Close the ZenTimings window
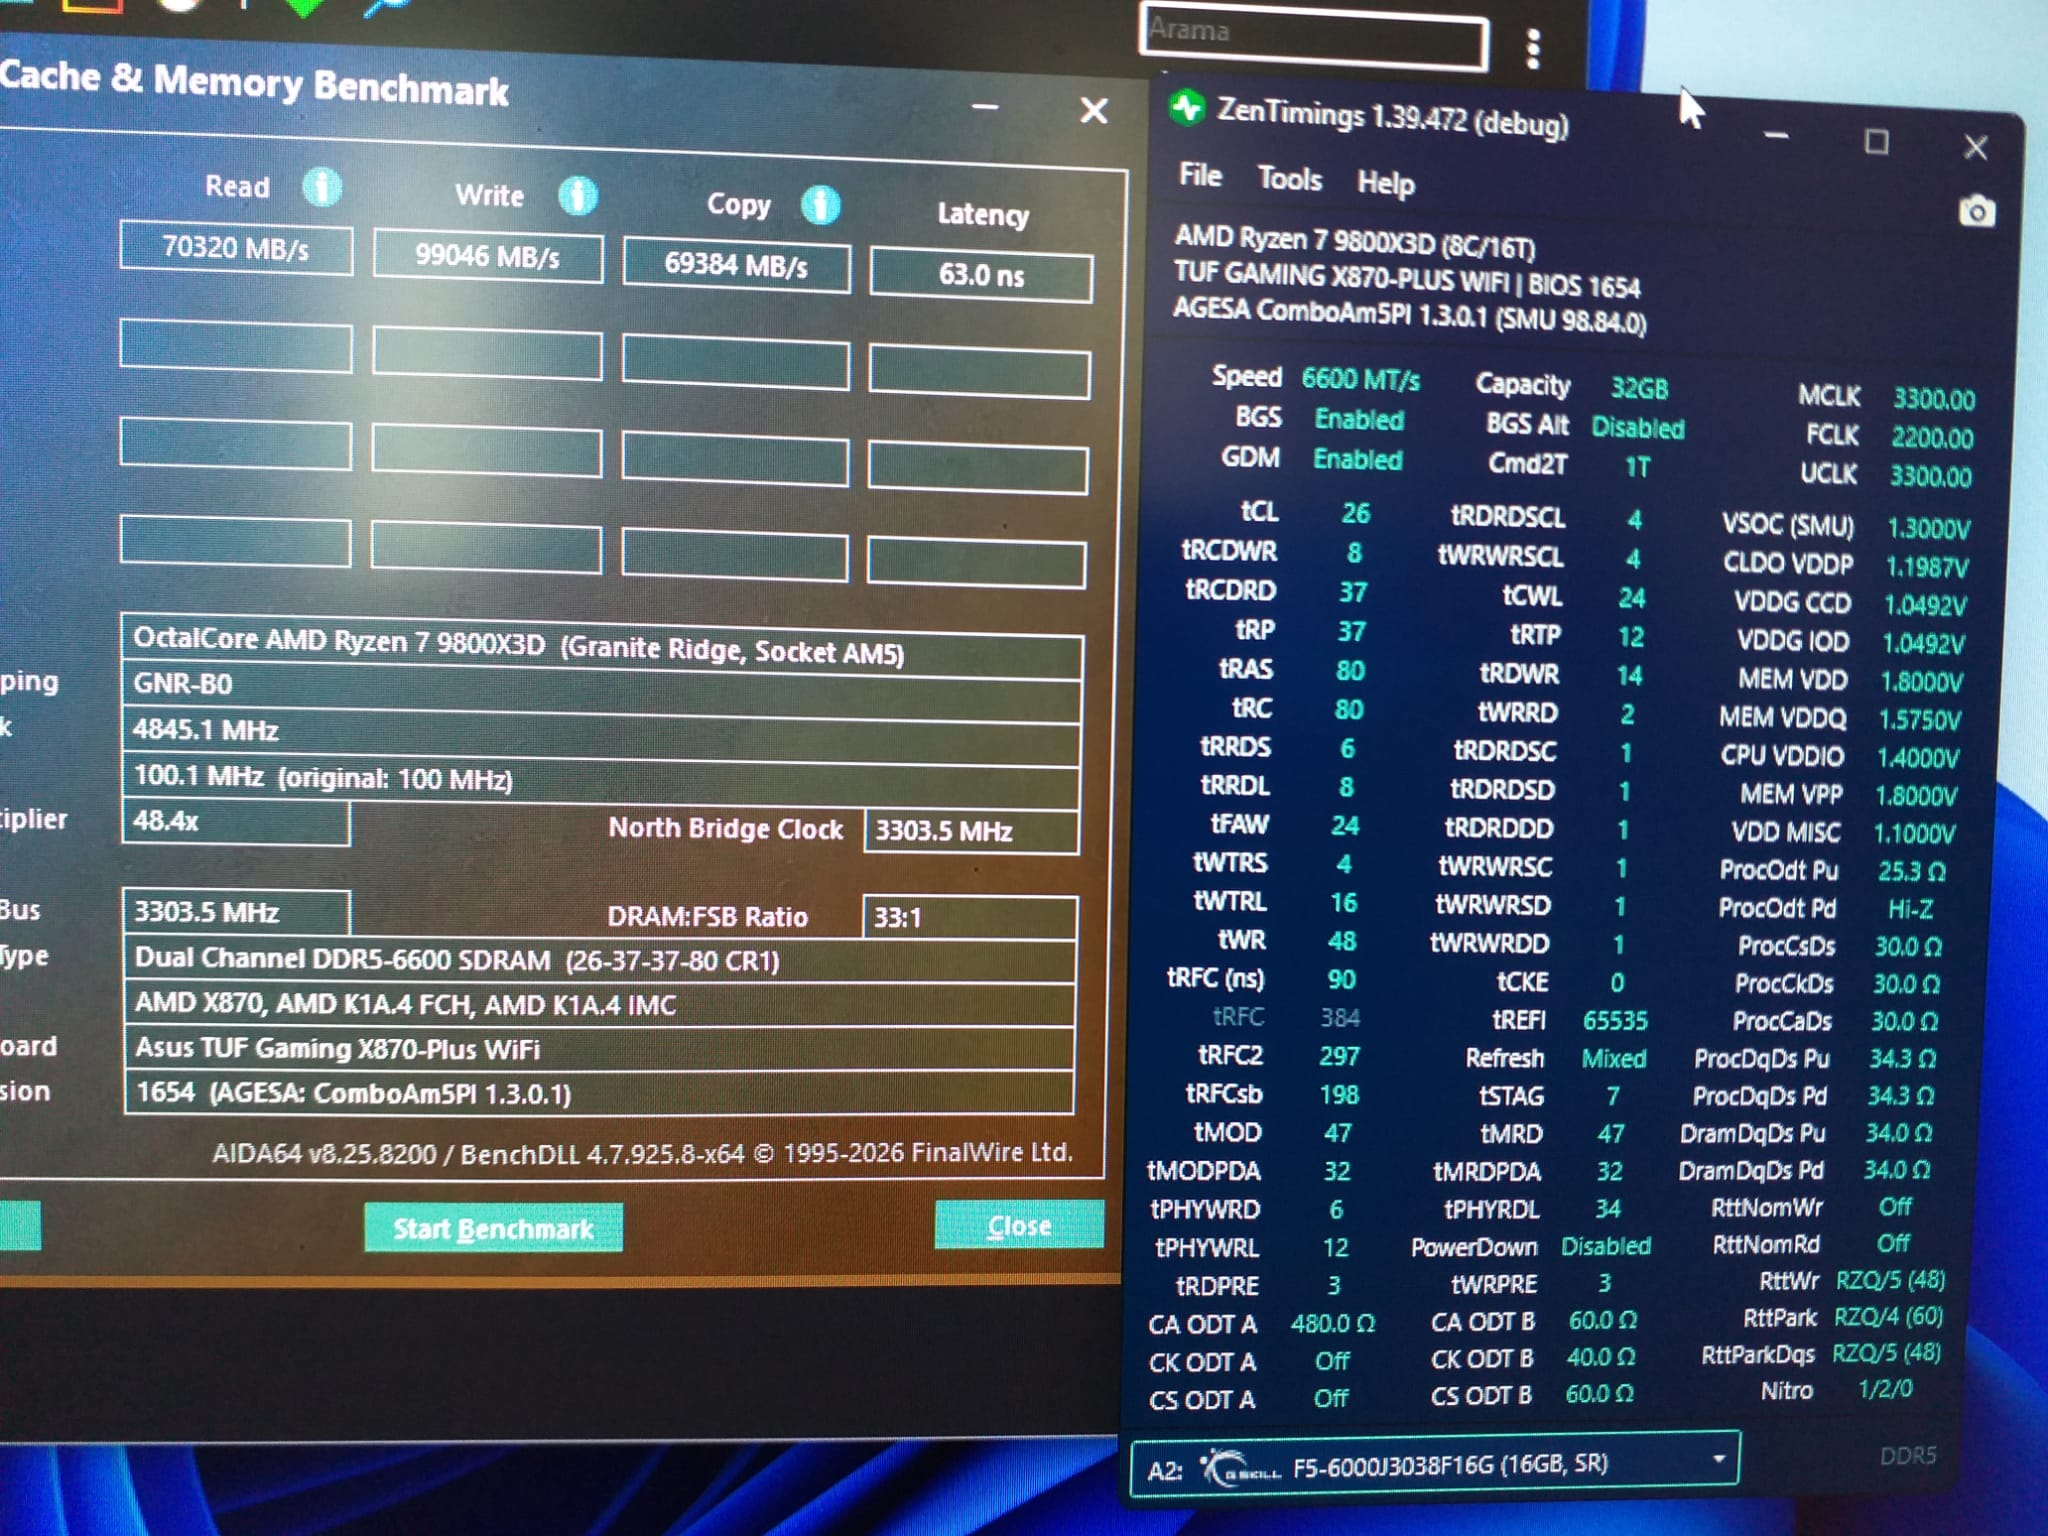The image size is (2048, 1536). 1975,148
